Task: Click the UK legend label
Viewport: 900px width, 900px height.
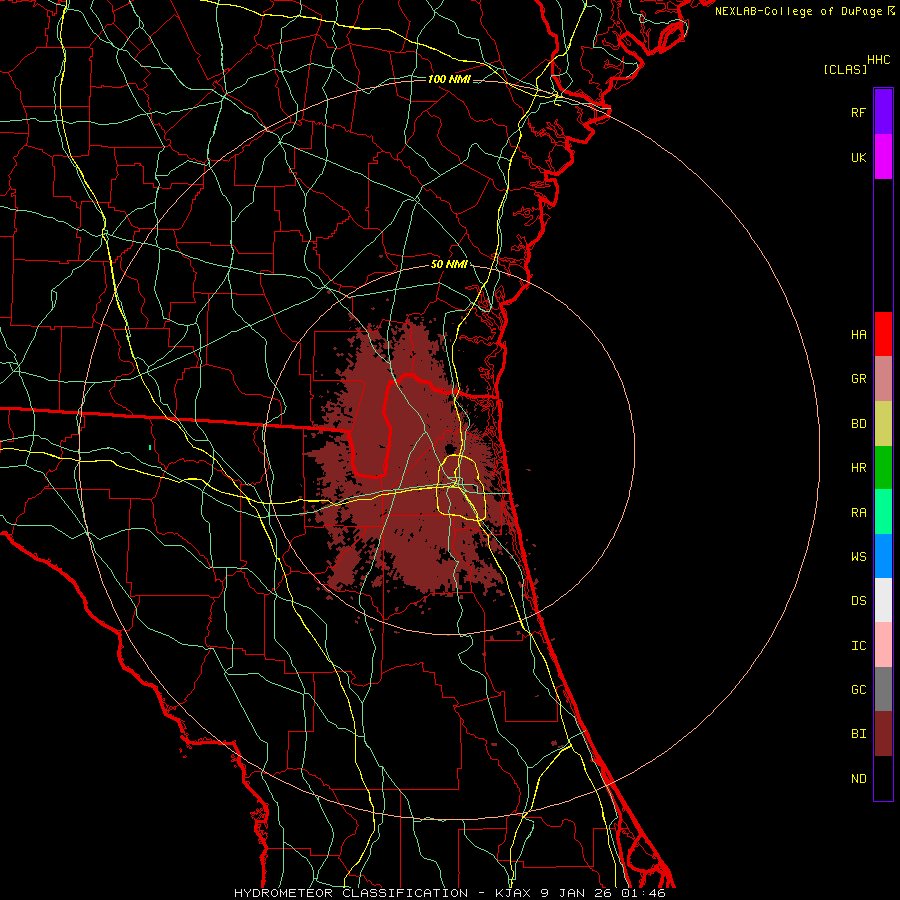Action: [x=858, y=157]
